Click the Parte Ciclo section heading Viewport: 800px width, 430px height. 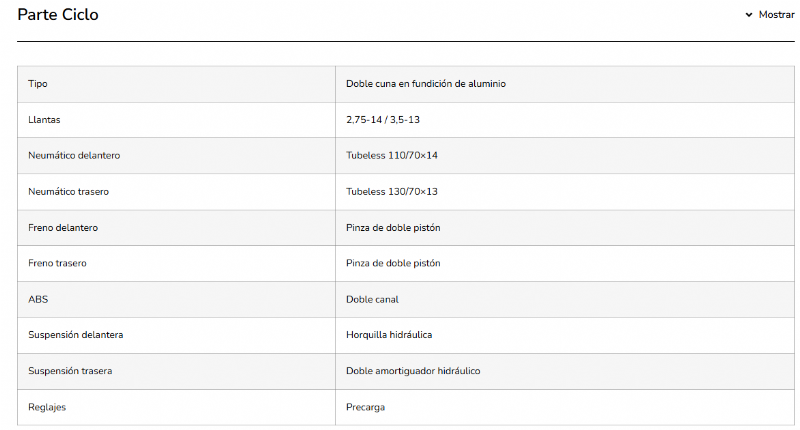[x=58, y=15]
